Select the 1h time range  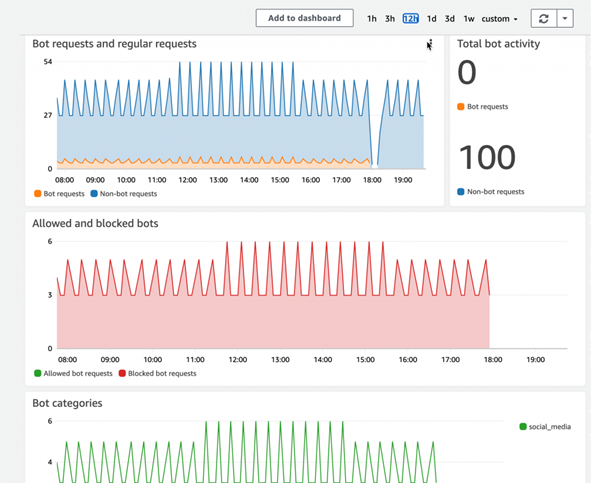point(372,18)
